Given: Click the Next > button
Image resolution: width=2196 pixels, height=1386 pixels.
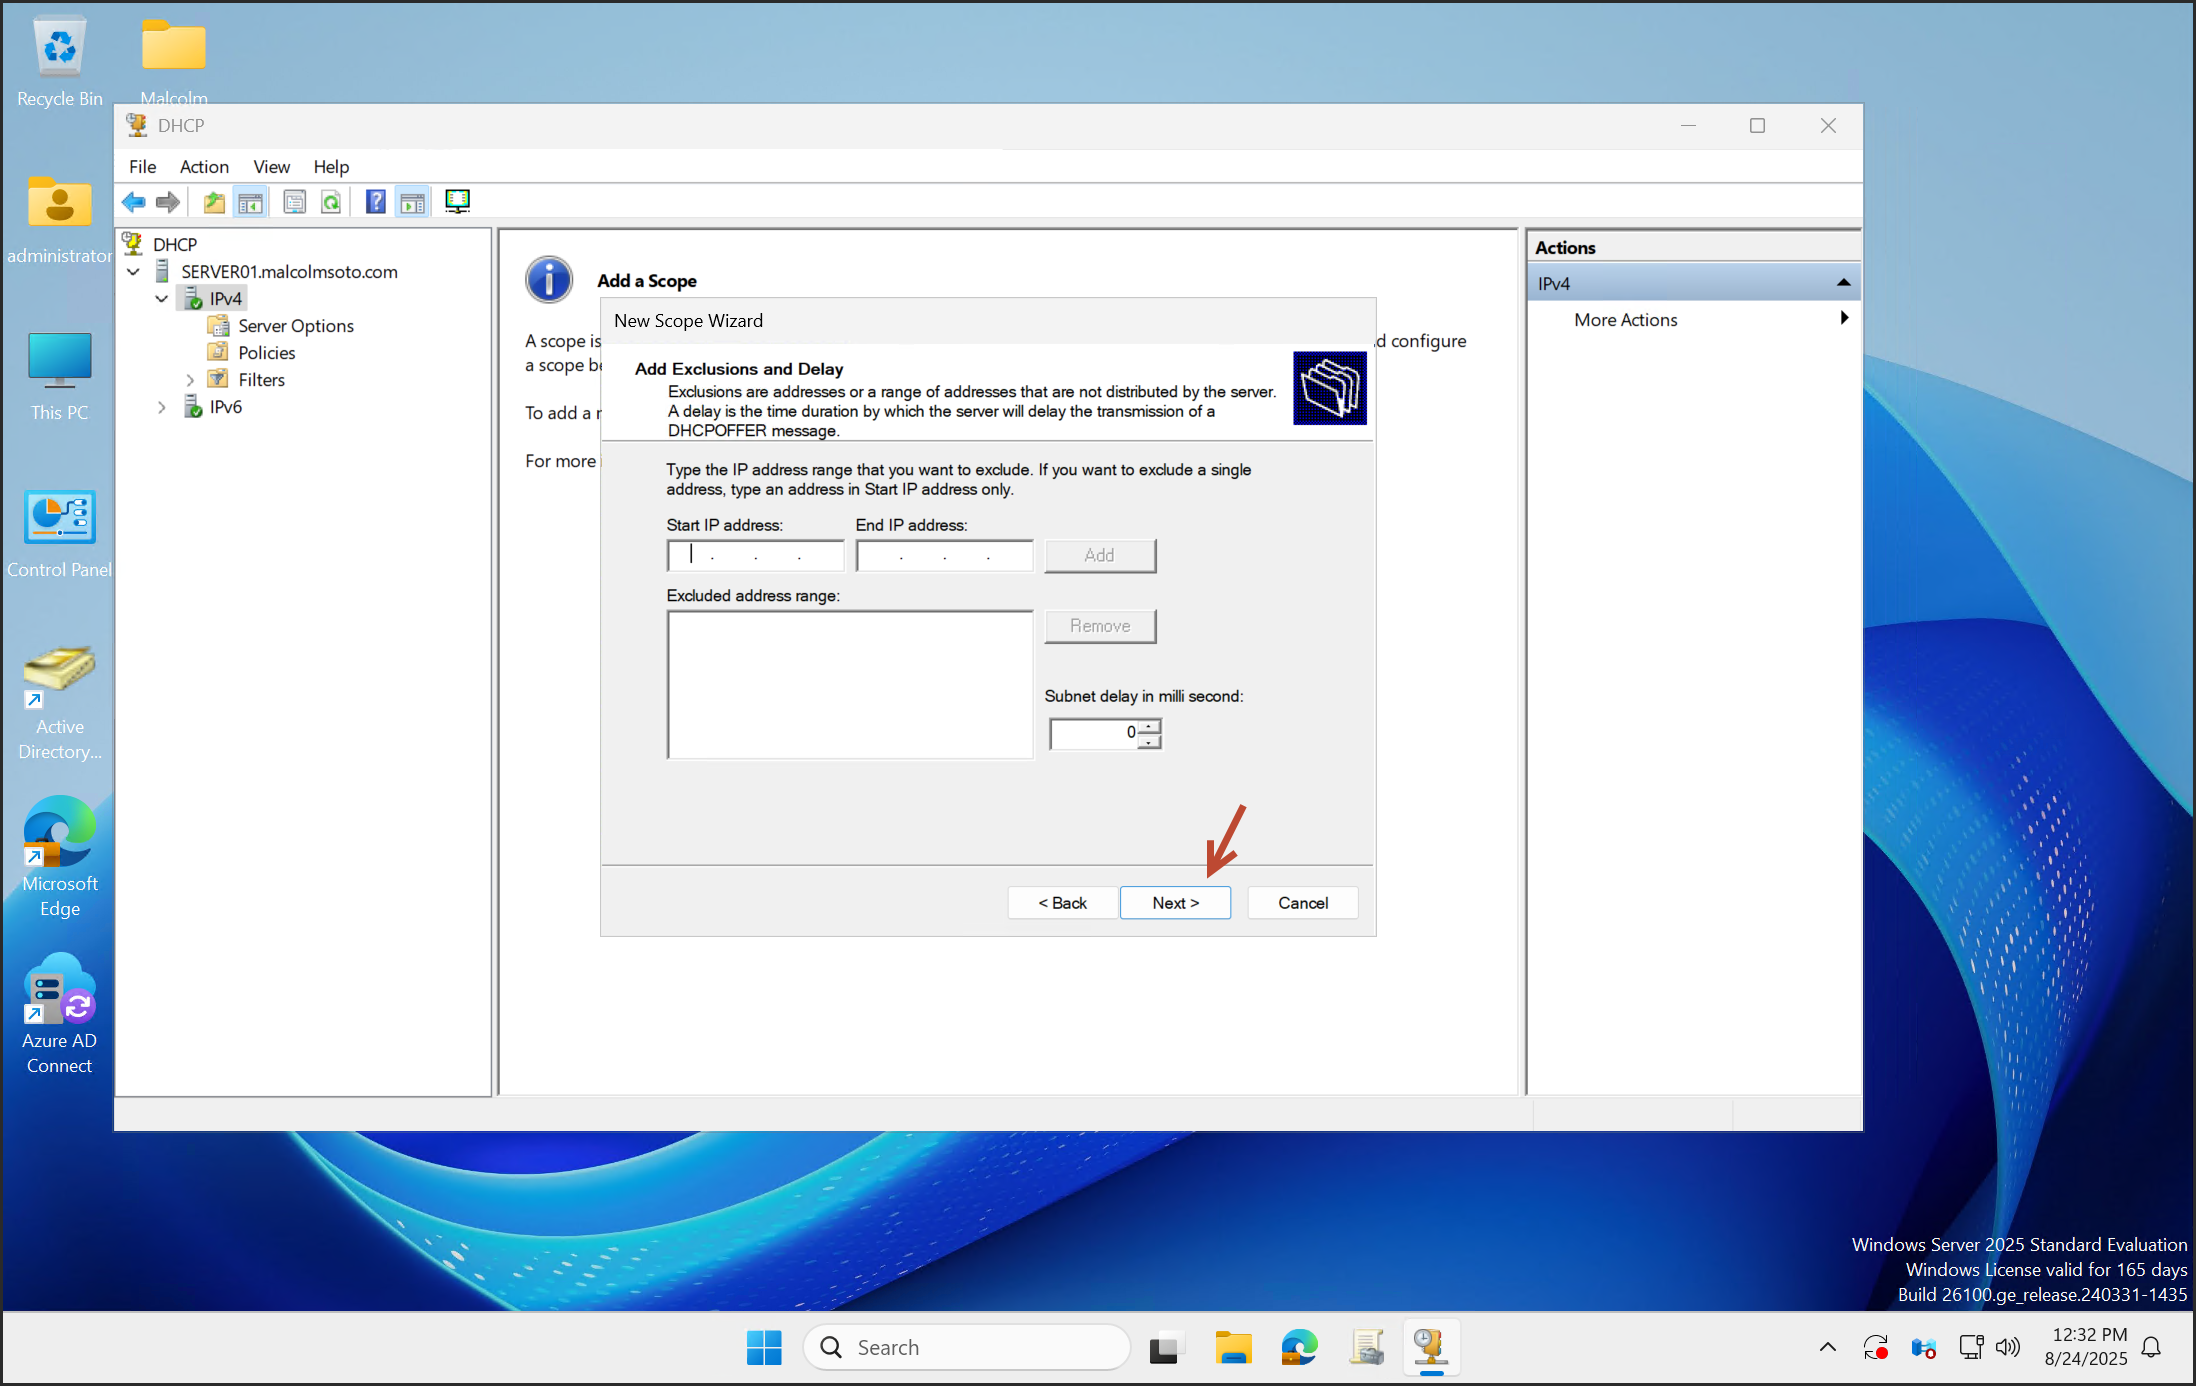Looking at the screenshot, I should point(1175,903).
